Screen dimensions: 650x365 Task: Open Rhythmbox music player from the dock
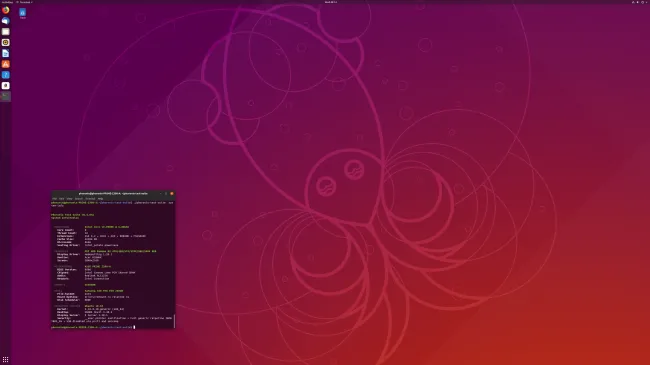5,42
